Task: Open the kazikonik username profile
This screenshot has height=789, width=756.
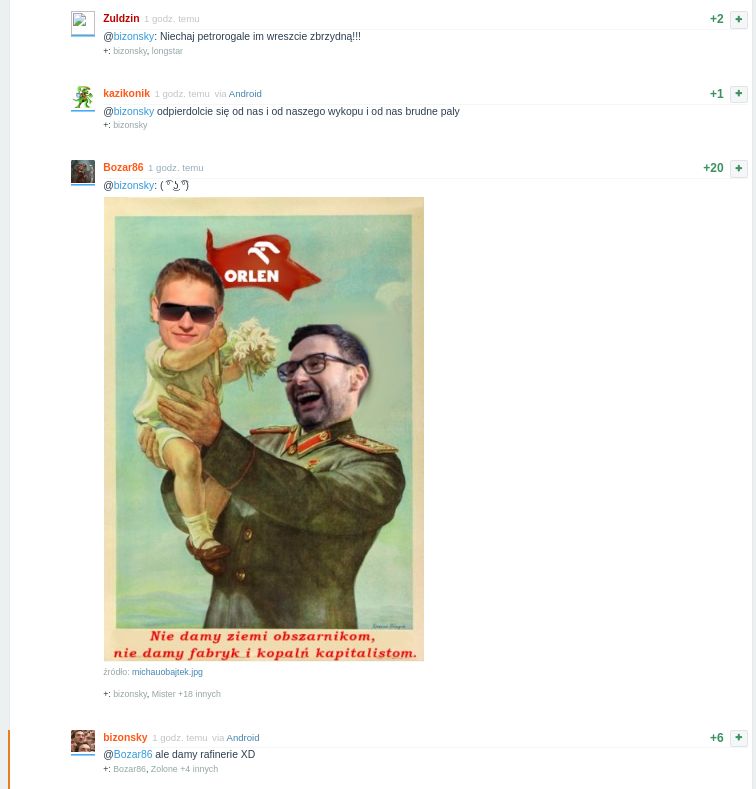Action: pos(126,93)
